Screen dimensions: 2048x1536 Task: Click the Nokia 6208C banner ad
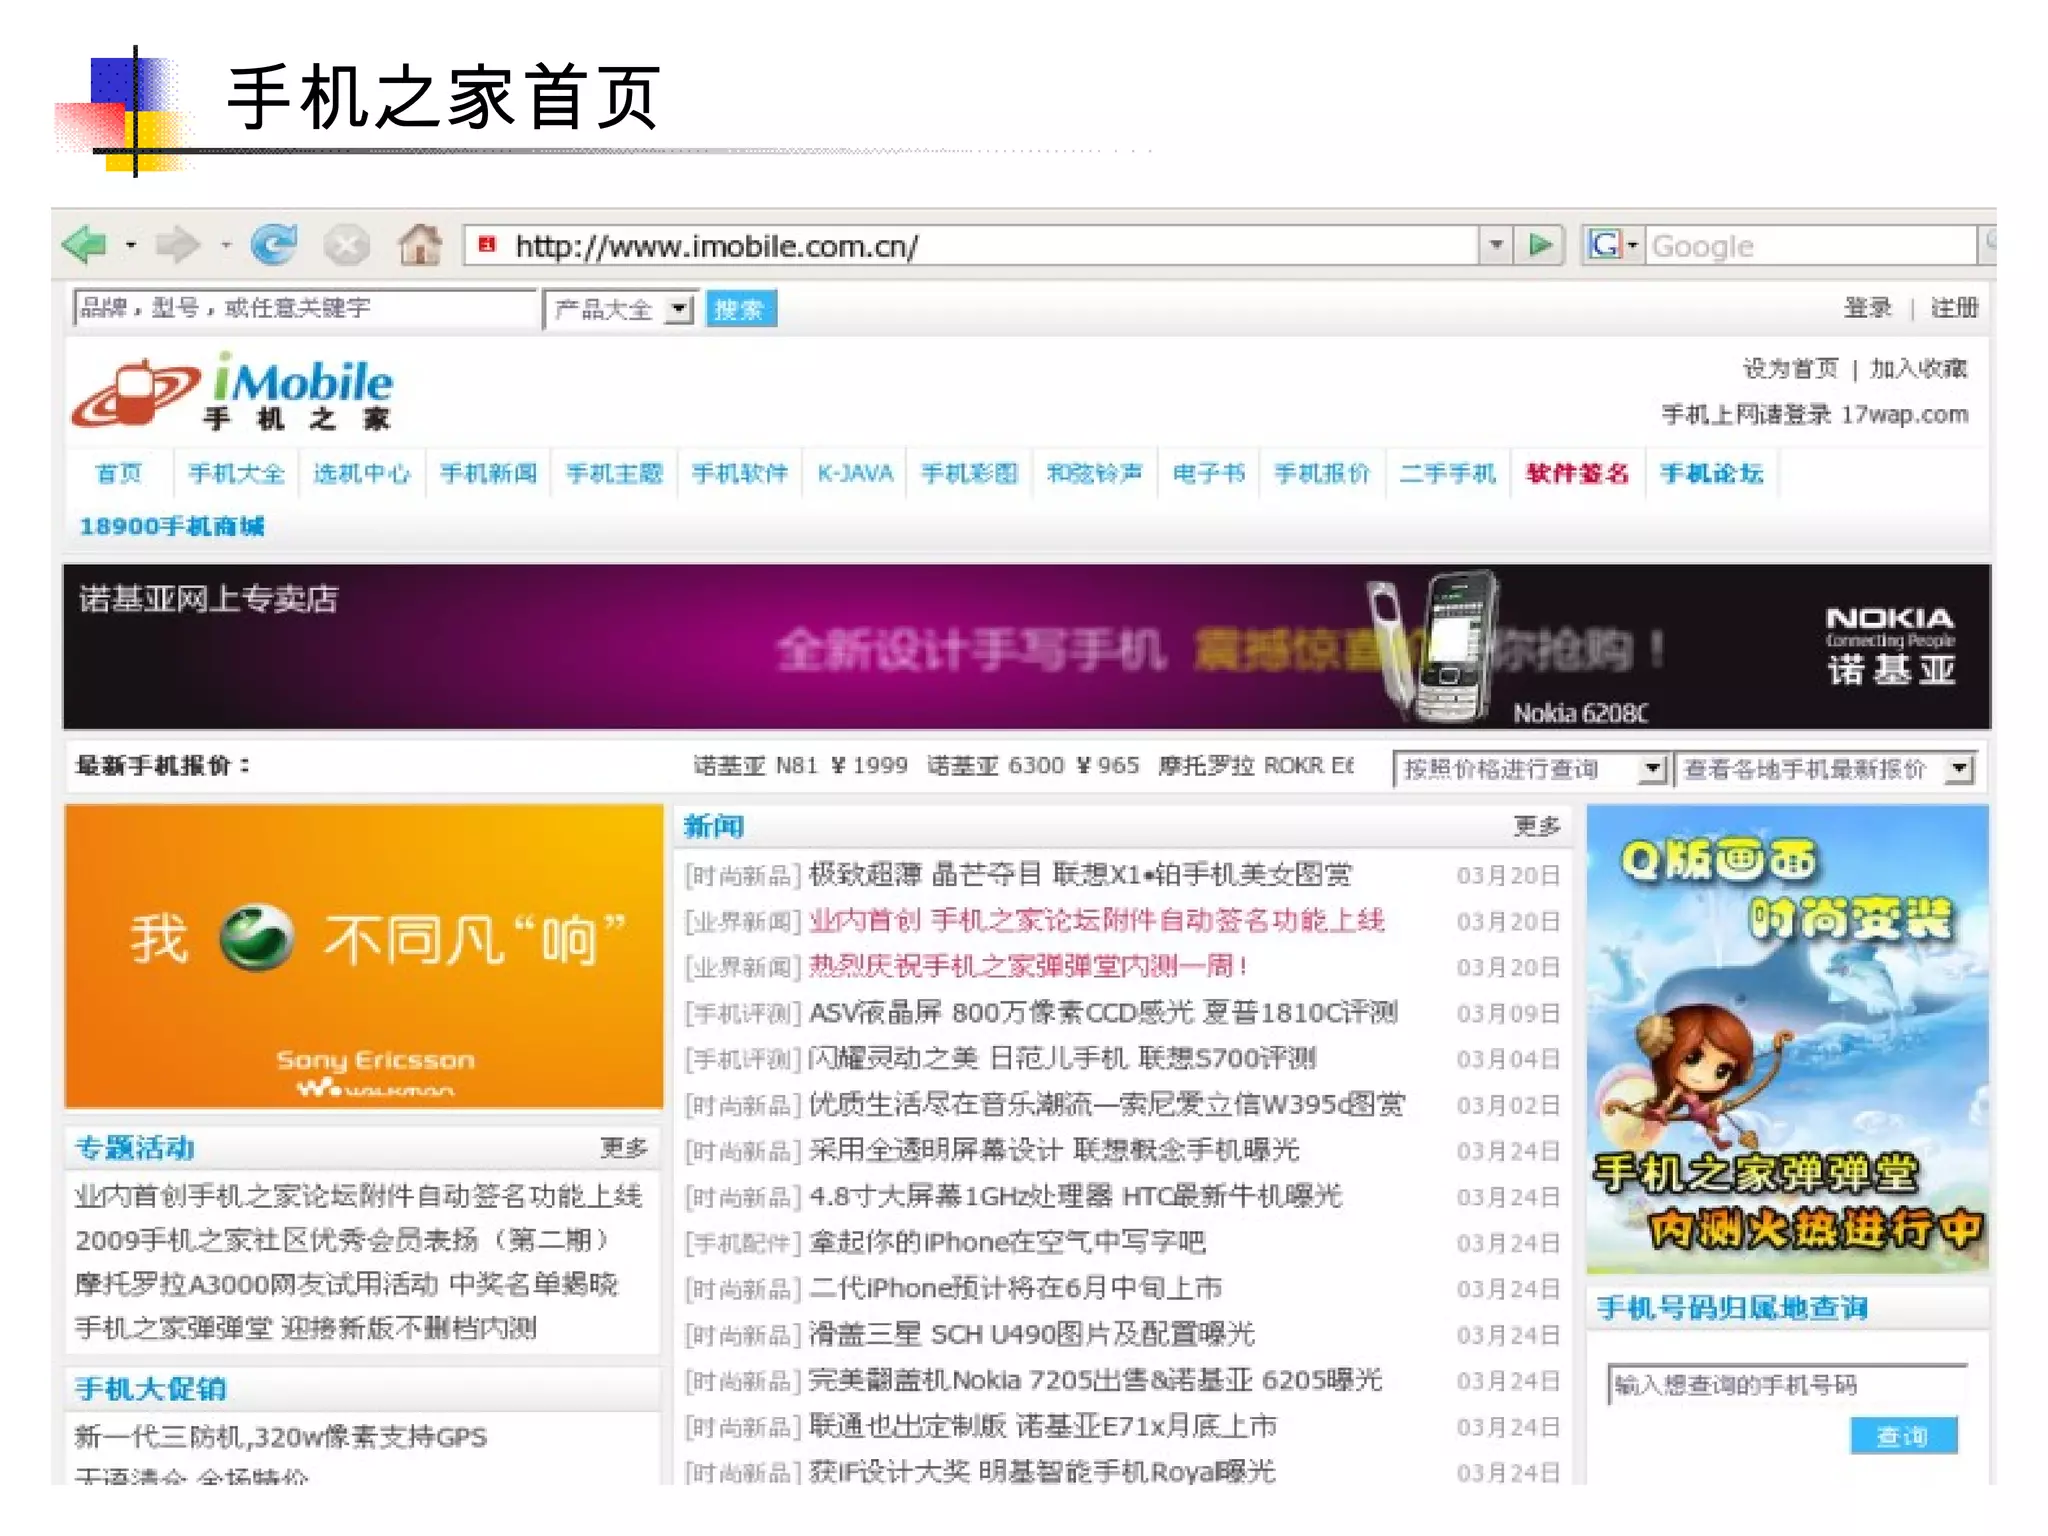coord(1026,647)
